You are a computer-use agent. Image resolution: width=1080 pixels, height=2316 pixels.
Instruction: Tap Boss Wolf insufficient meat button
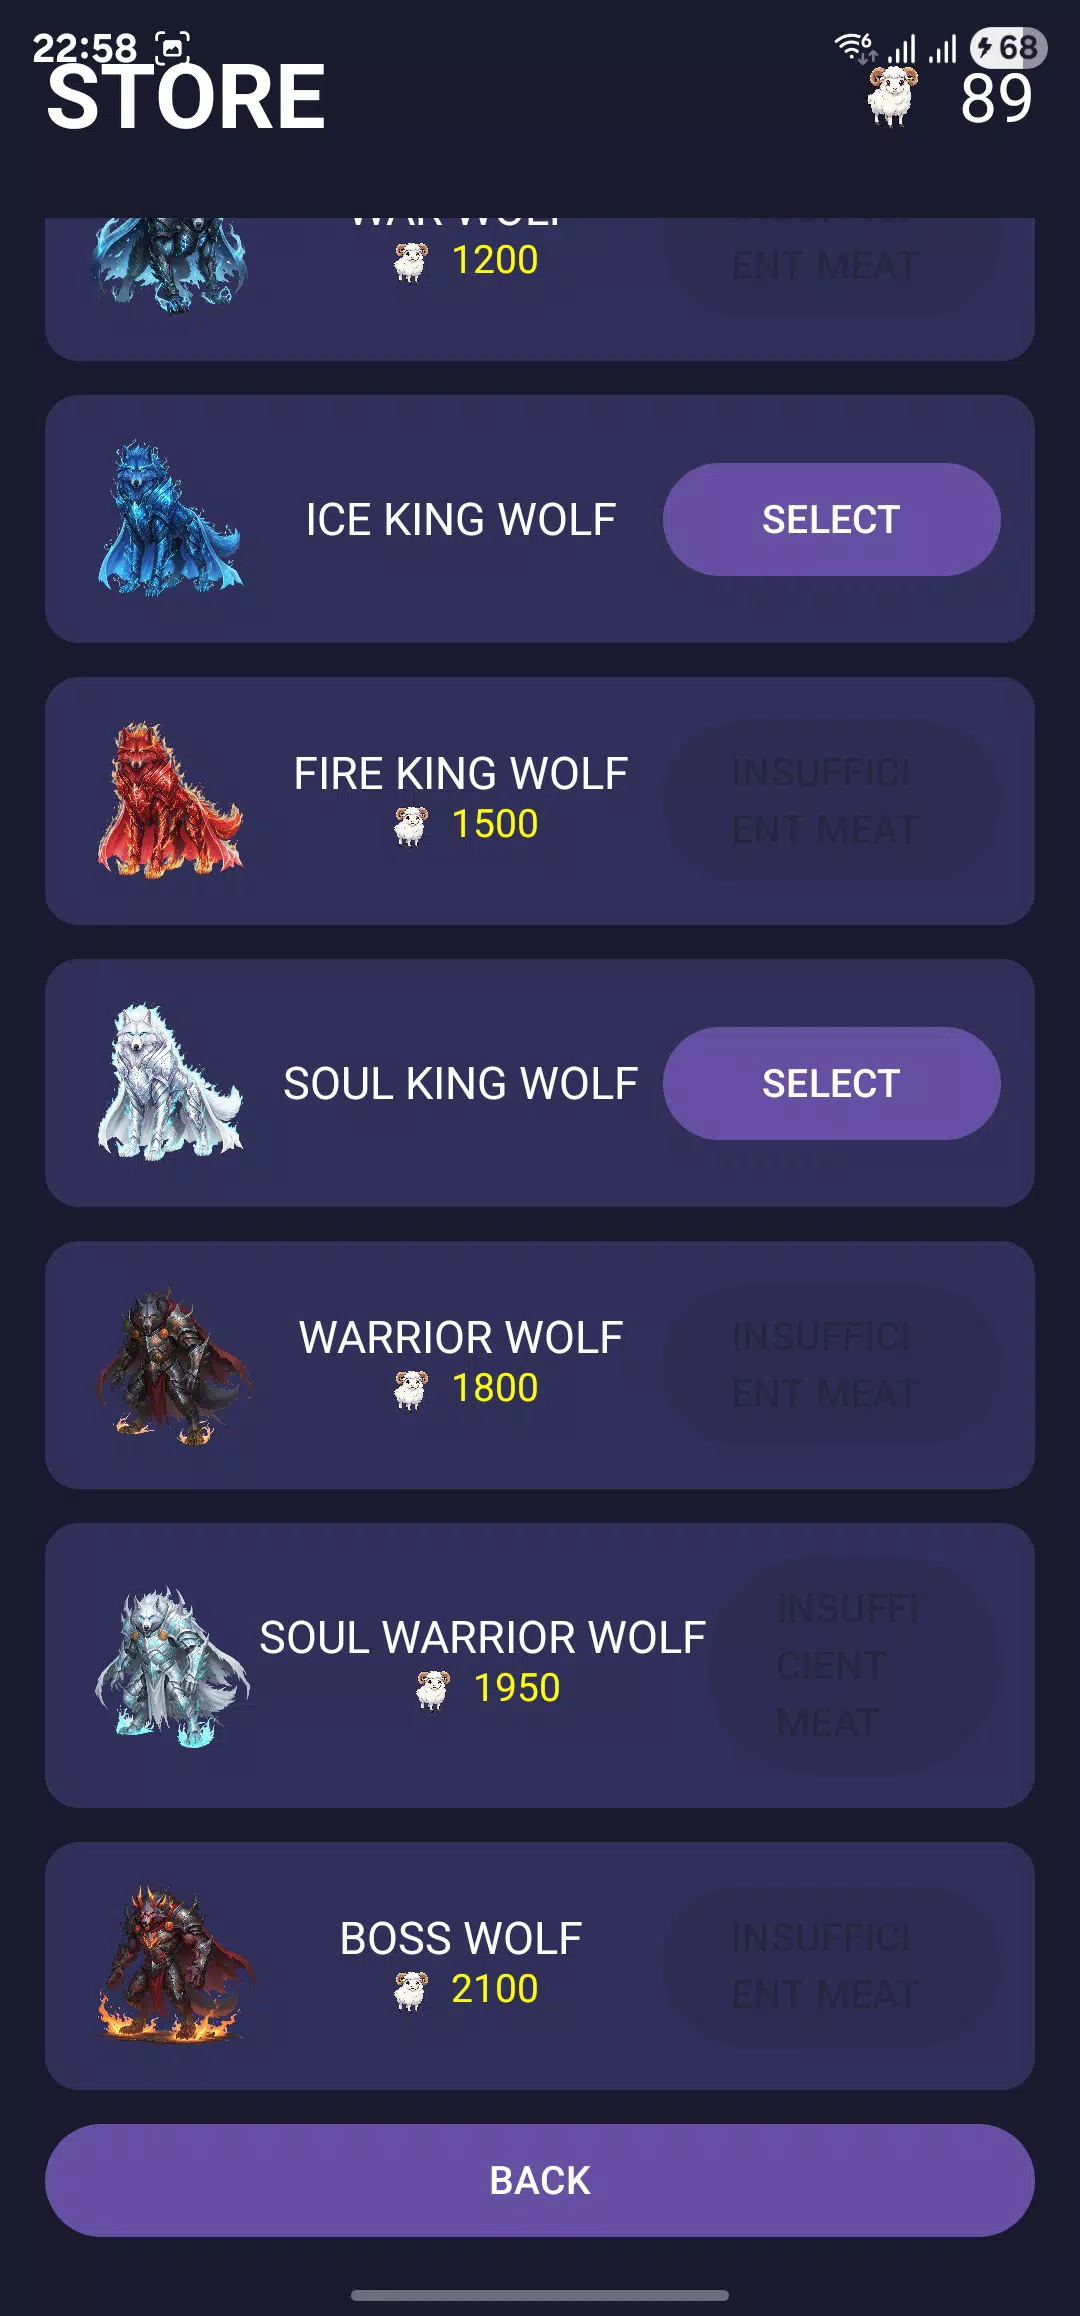831,1966
